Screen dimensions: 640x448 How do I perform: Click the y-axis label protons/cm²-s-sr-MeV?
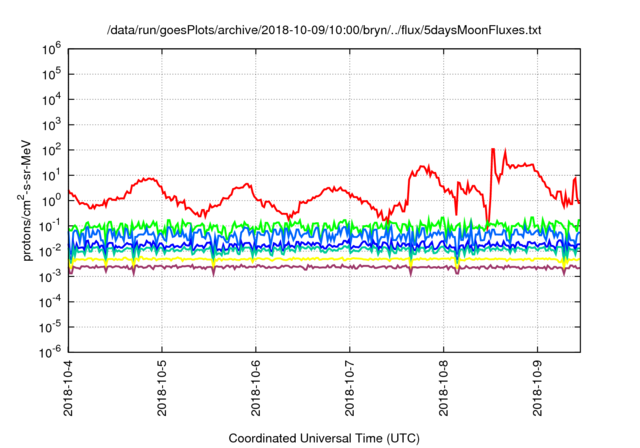[24, 200]
